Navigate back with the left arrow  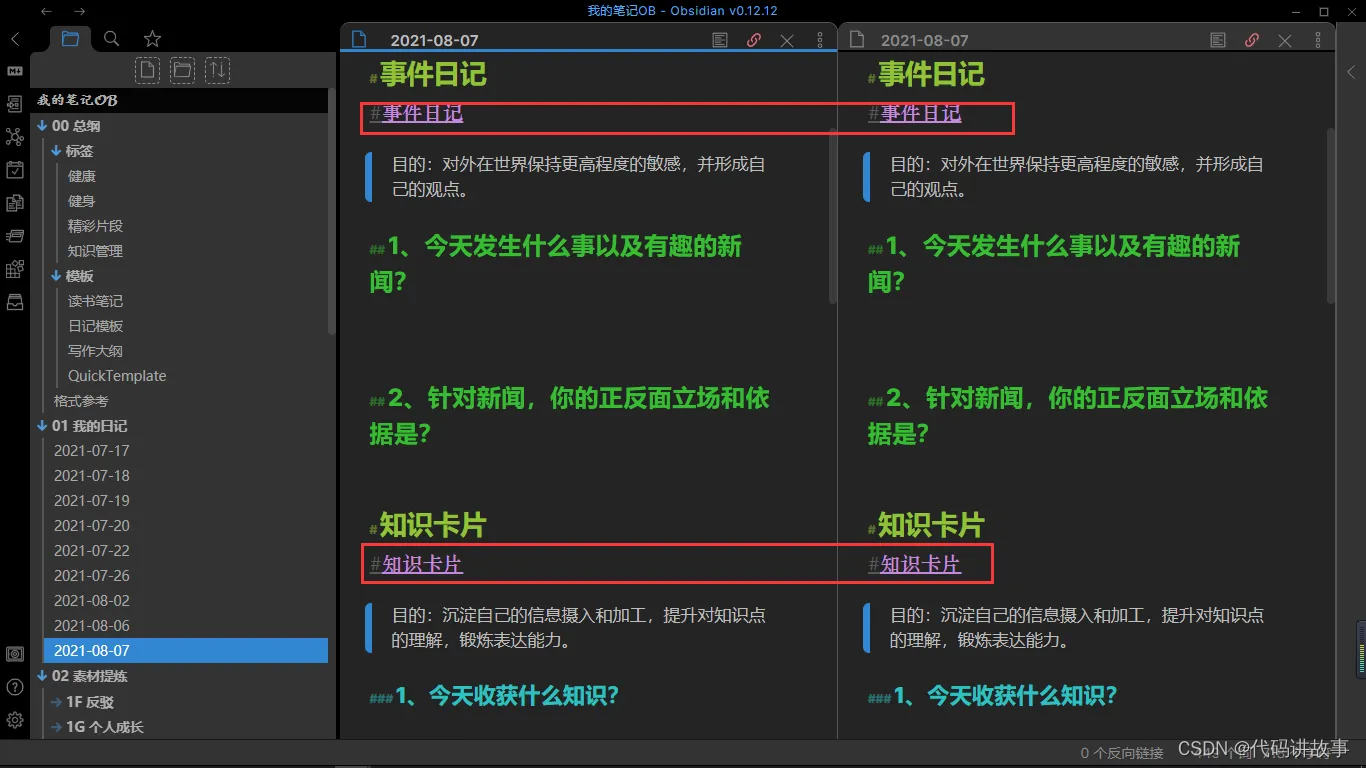pyautogui.click(x=46, y=11)
